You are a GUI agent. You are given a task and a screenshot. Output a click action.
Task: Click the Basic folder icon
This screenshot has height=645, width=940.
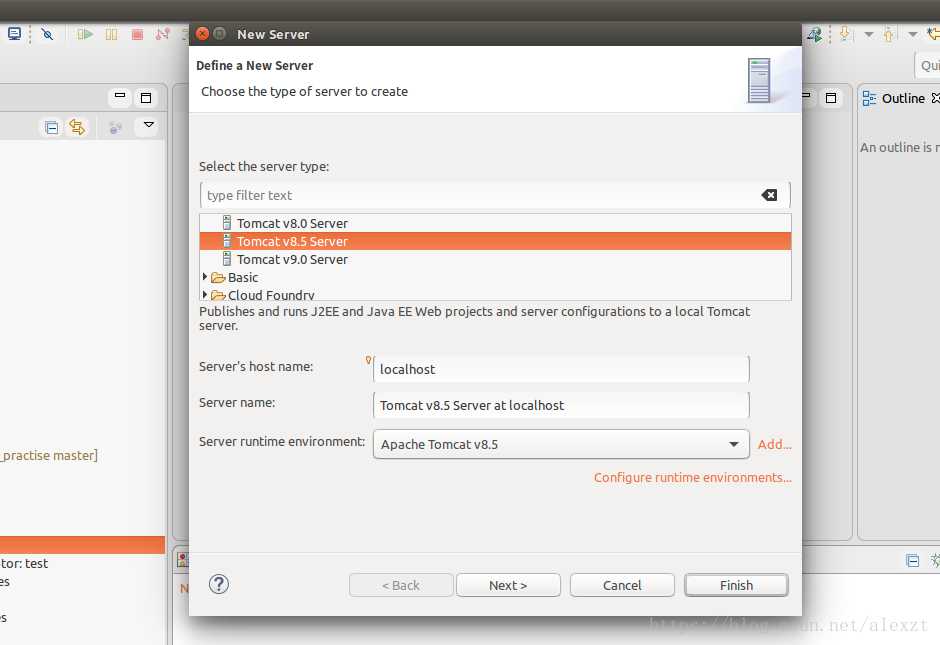(218, 278)
